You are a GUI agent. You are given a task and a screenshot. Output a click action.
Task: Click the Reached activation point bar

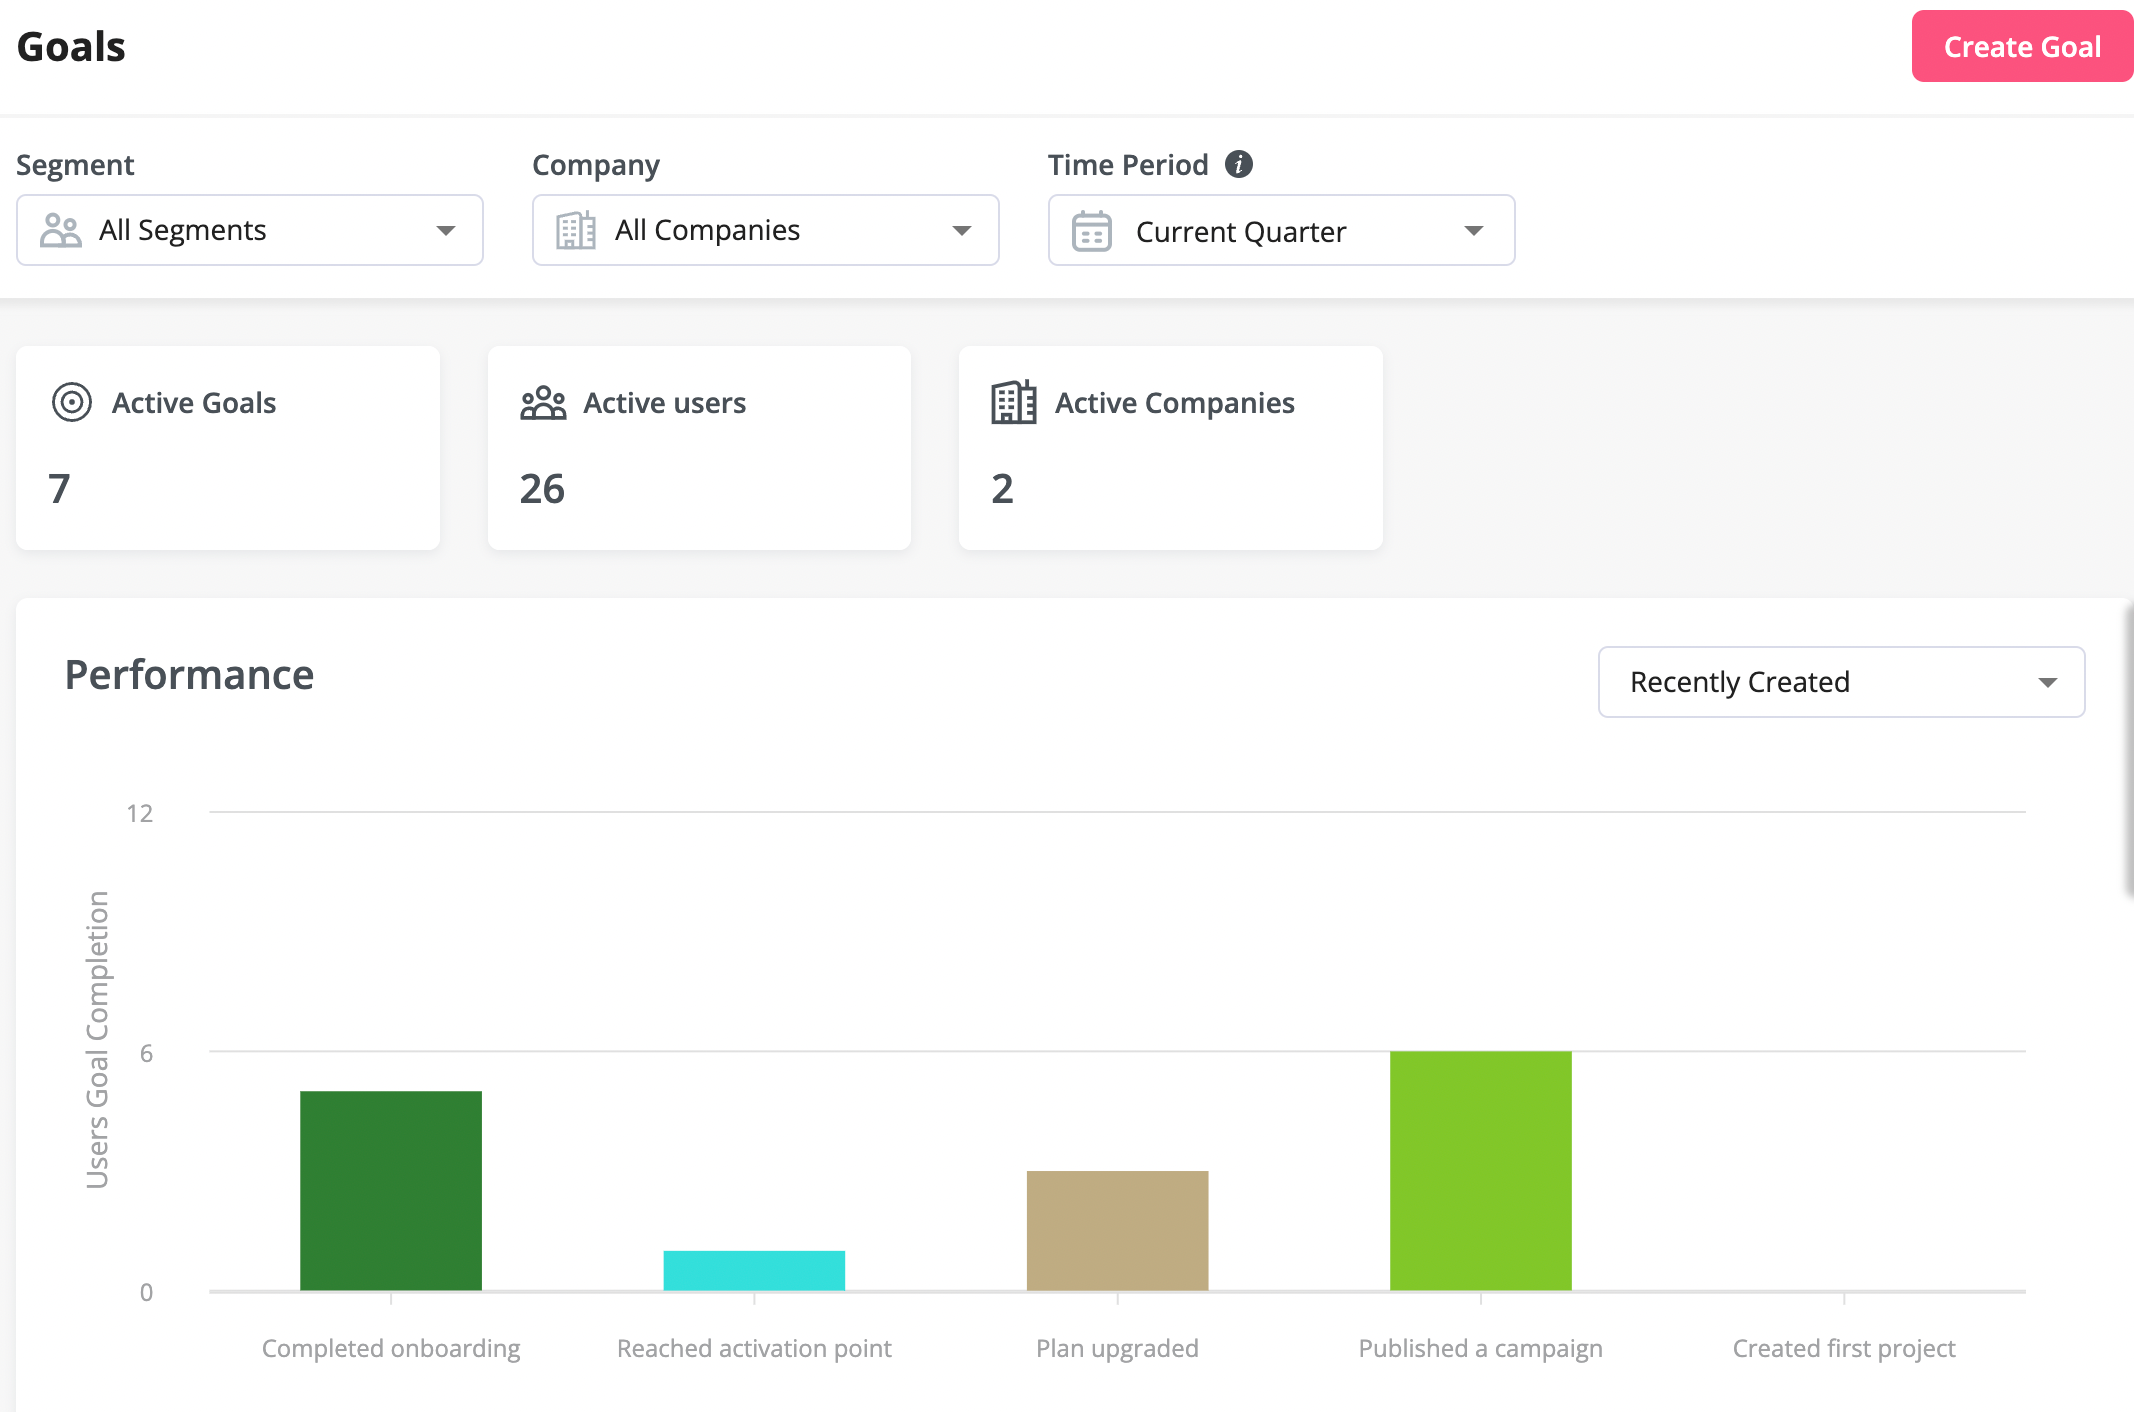(753, 1270)
